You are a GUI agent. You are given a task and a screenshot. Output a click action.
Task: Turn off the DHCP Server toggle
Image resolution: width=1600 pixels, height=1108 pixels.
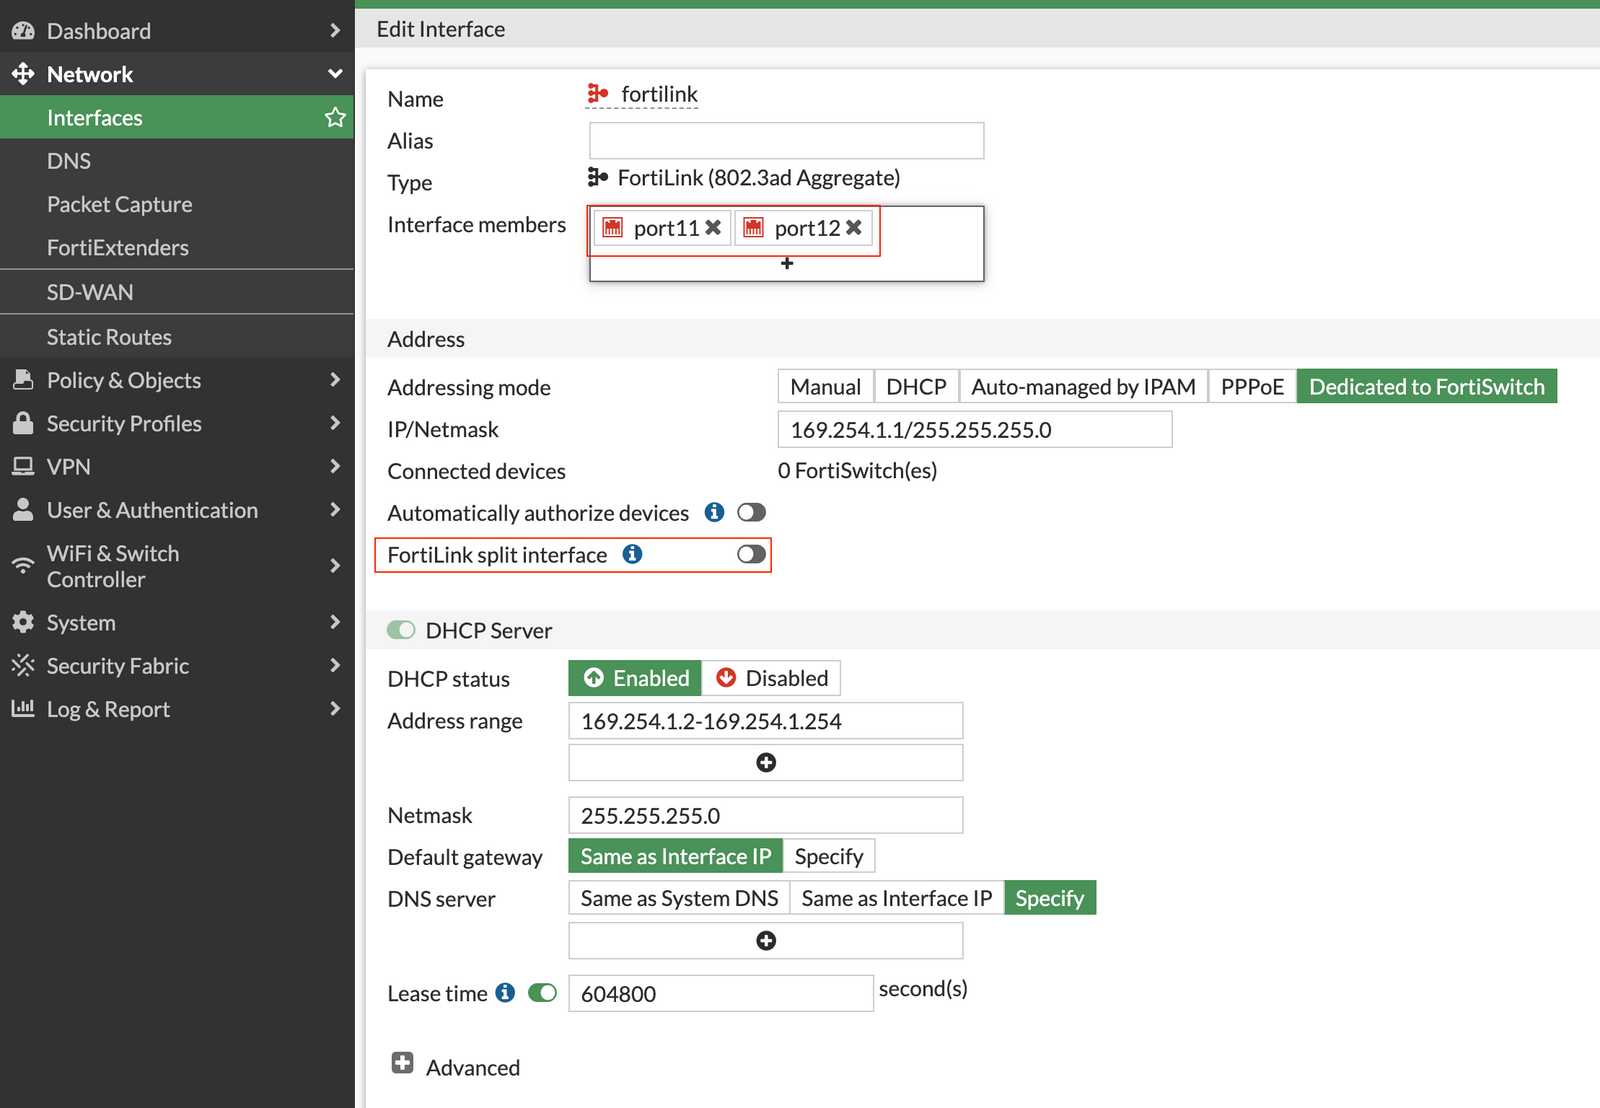point(401,630)
